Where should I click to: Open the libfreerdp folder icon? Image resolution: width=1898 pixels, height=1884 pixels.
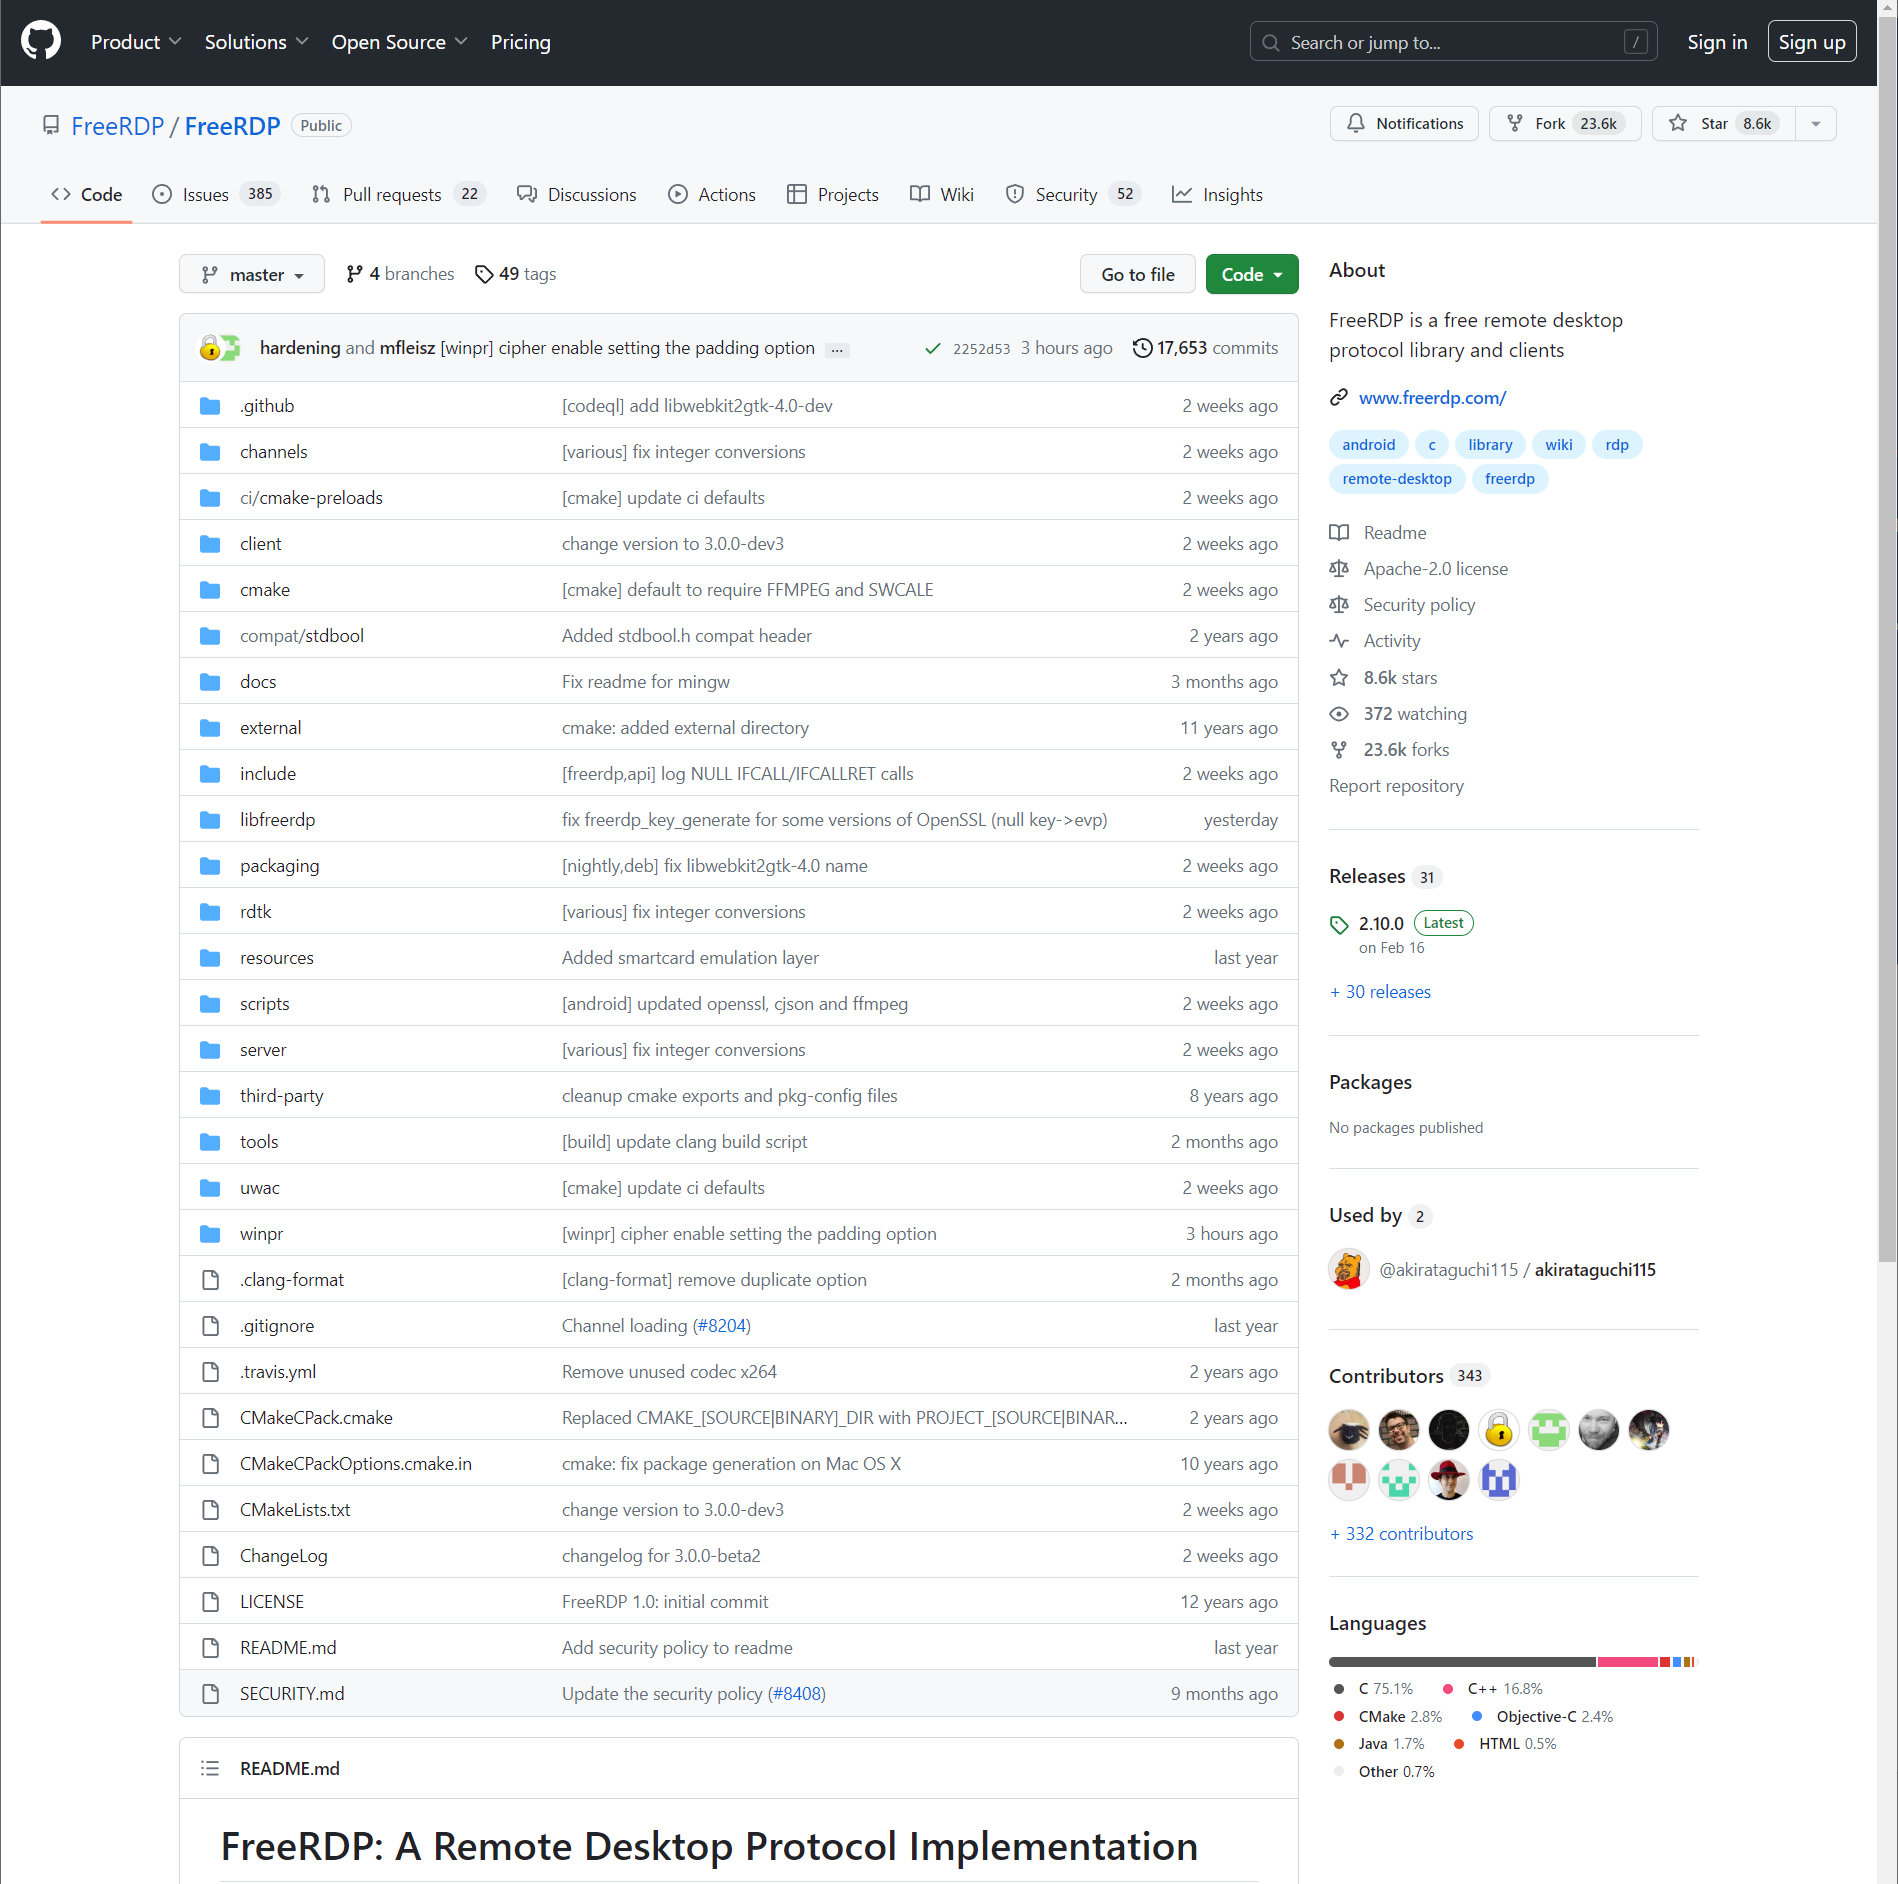pos(210,820)
